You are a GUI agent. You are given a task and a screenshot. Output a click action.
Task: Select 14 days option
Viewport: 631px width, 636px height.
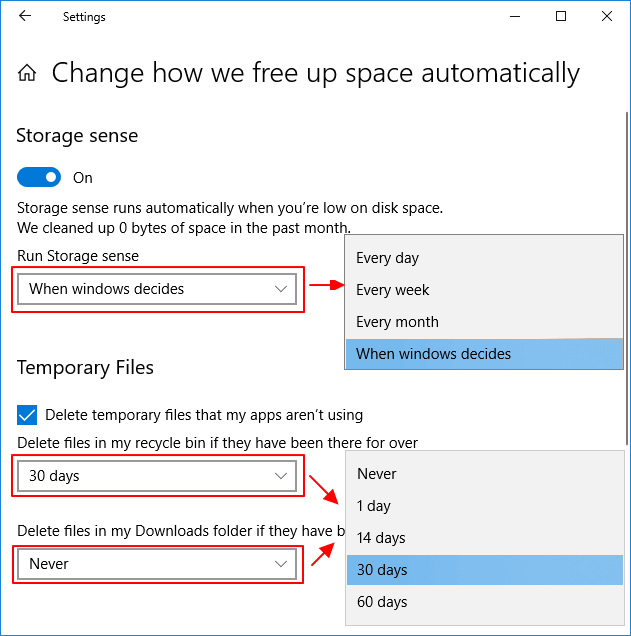381,538
